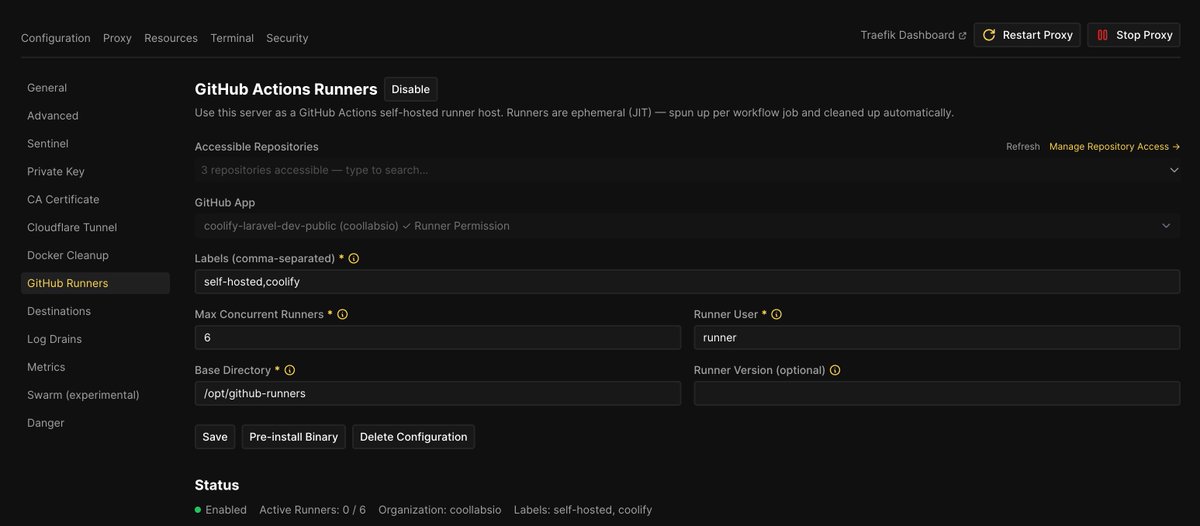This screenshot has height=526, width=1200.
Task: Go to the Resources tab
Action: pyautogui.click(x=171, y=38)
